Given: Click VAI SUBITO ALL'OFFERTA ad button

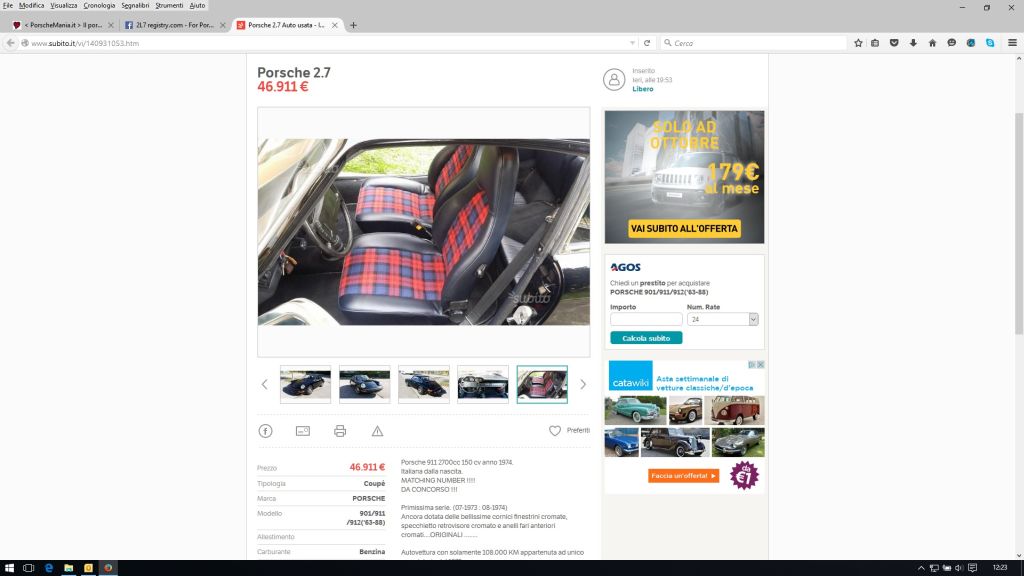Looking at the screenshot, I should point(684,229).
